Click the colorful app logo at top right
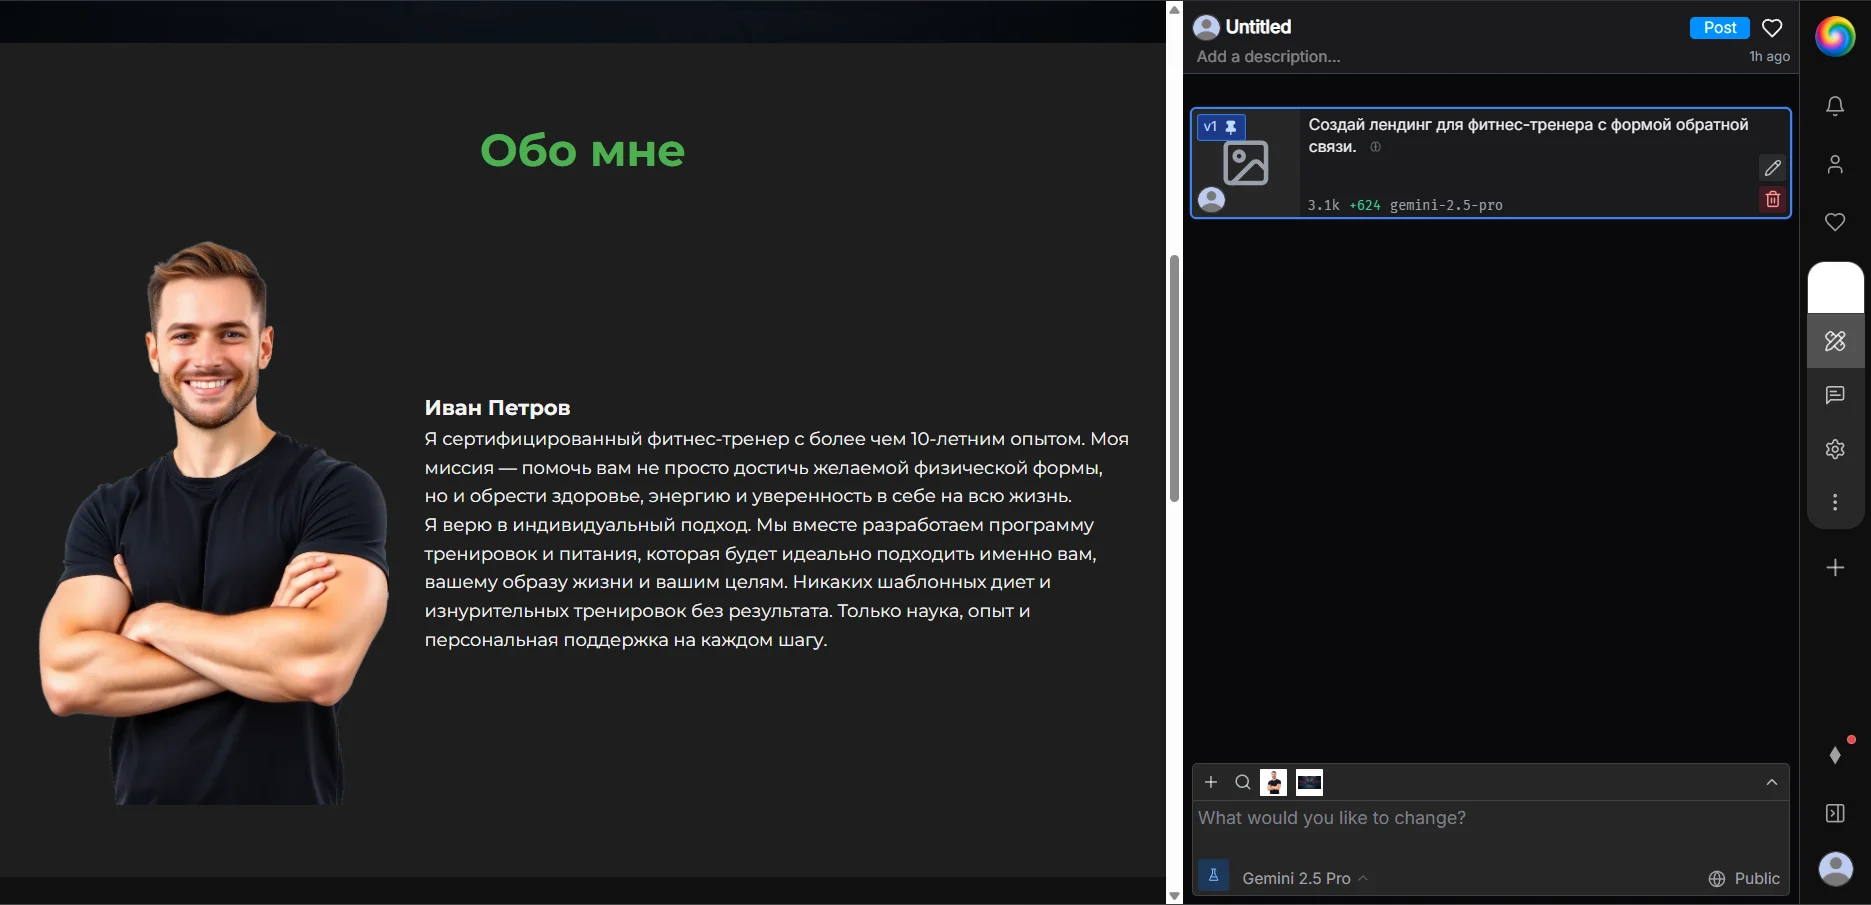The image size is (1871, 905). coord(1836,36)
